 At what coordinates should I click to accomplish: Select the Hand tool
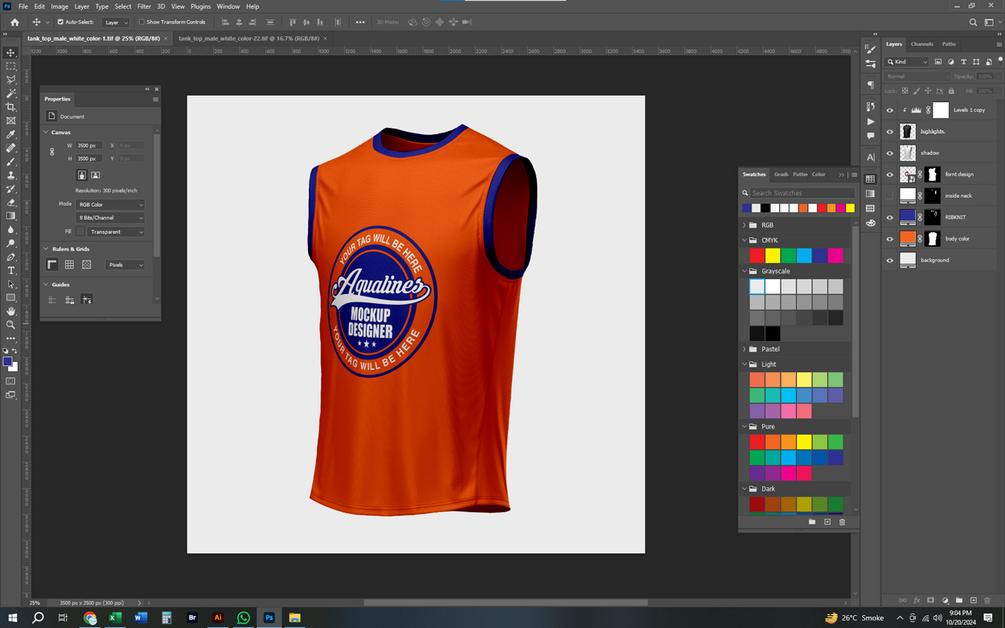point(11,311)
